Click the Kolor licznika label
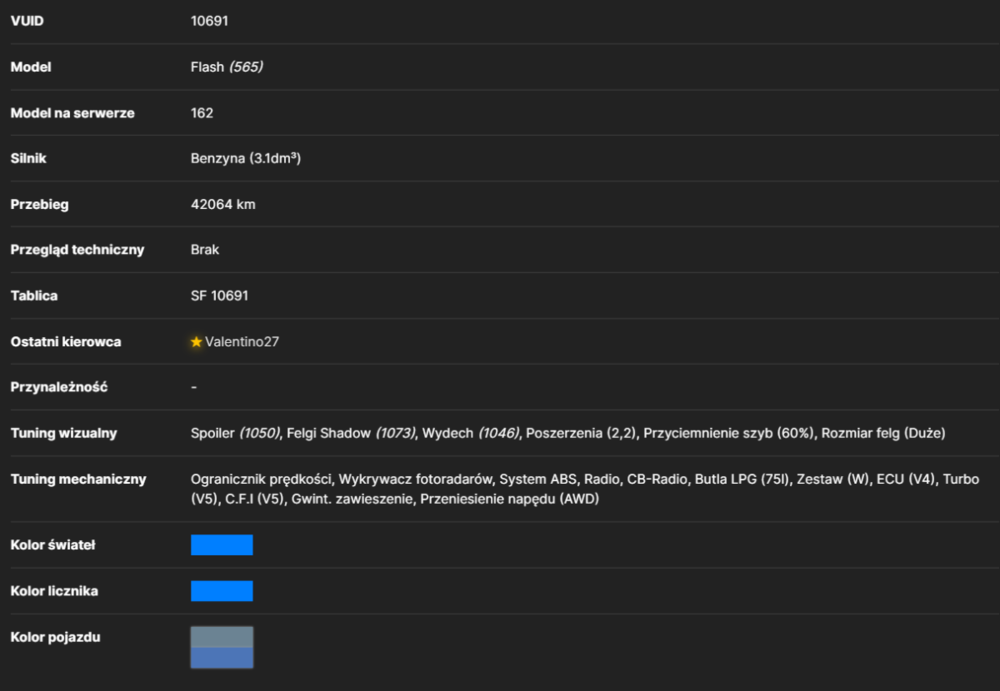 coord(54,591)
